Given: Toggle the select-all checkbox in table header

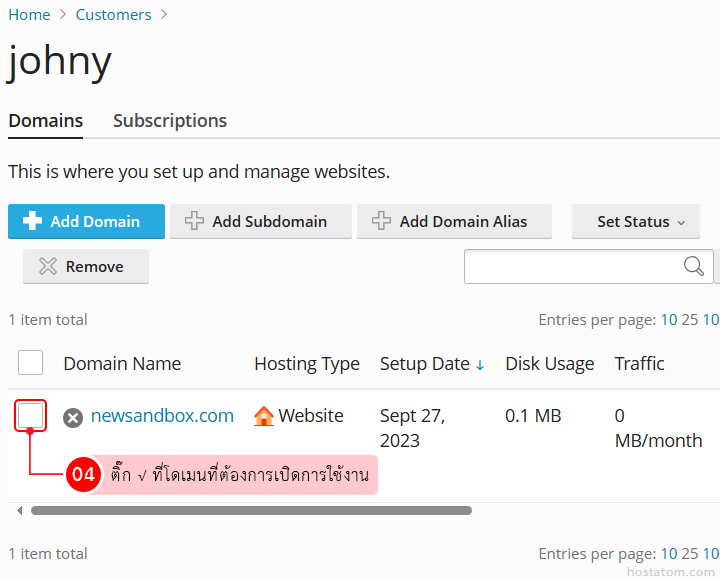Looking at the screenshot, I should coord(31,363).
